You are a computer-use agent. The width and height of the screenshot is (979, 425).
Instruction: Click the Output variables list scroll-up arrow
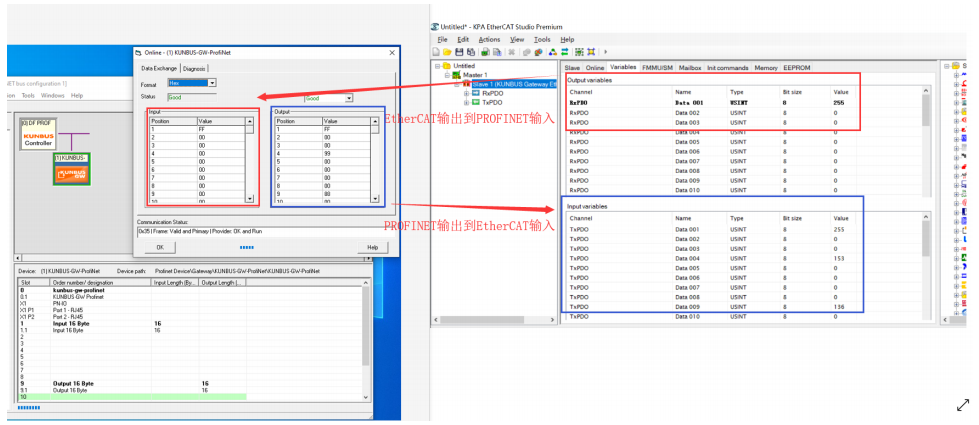point(925,91)
